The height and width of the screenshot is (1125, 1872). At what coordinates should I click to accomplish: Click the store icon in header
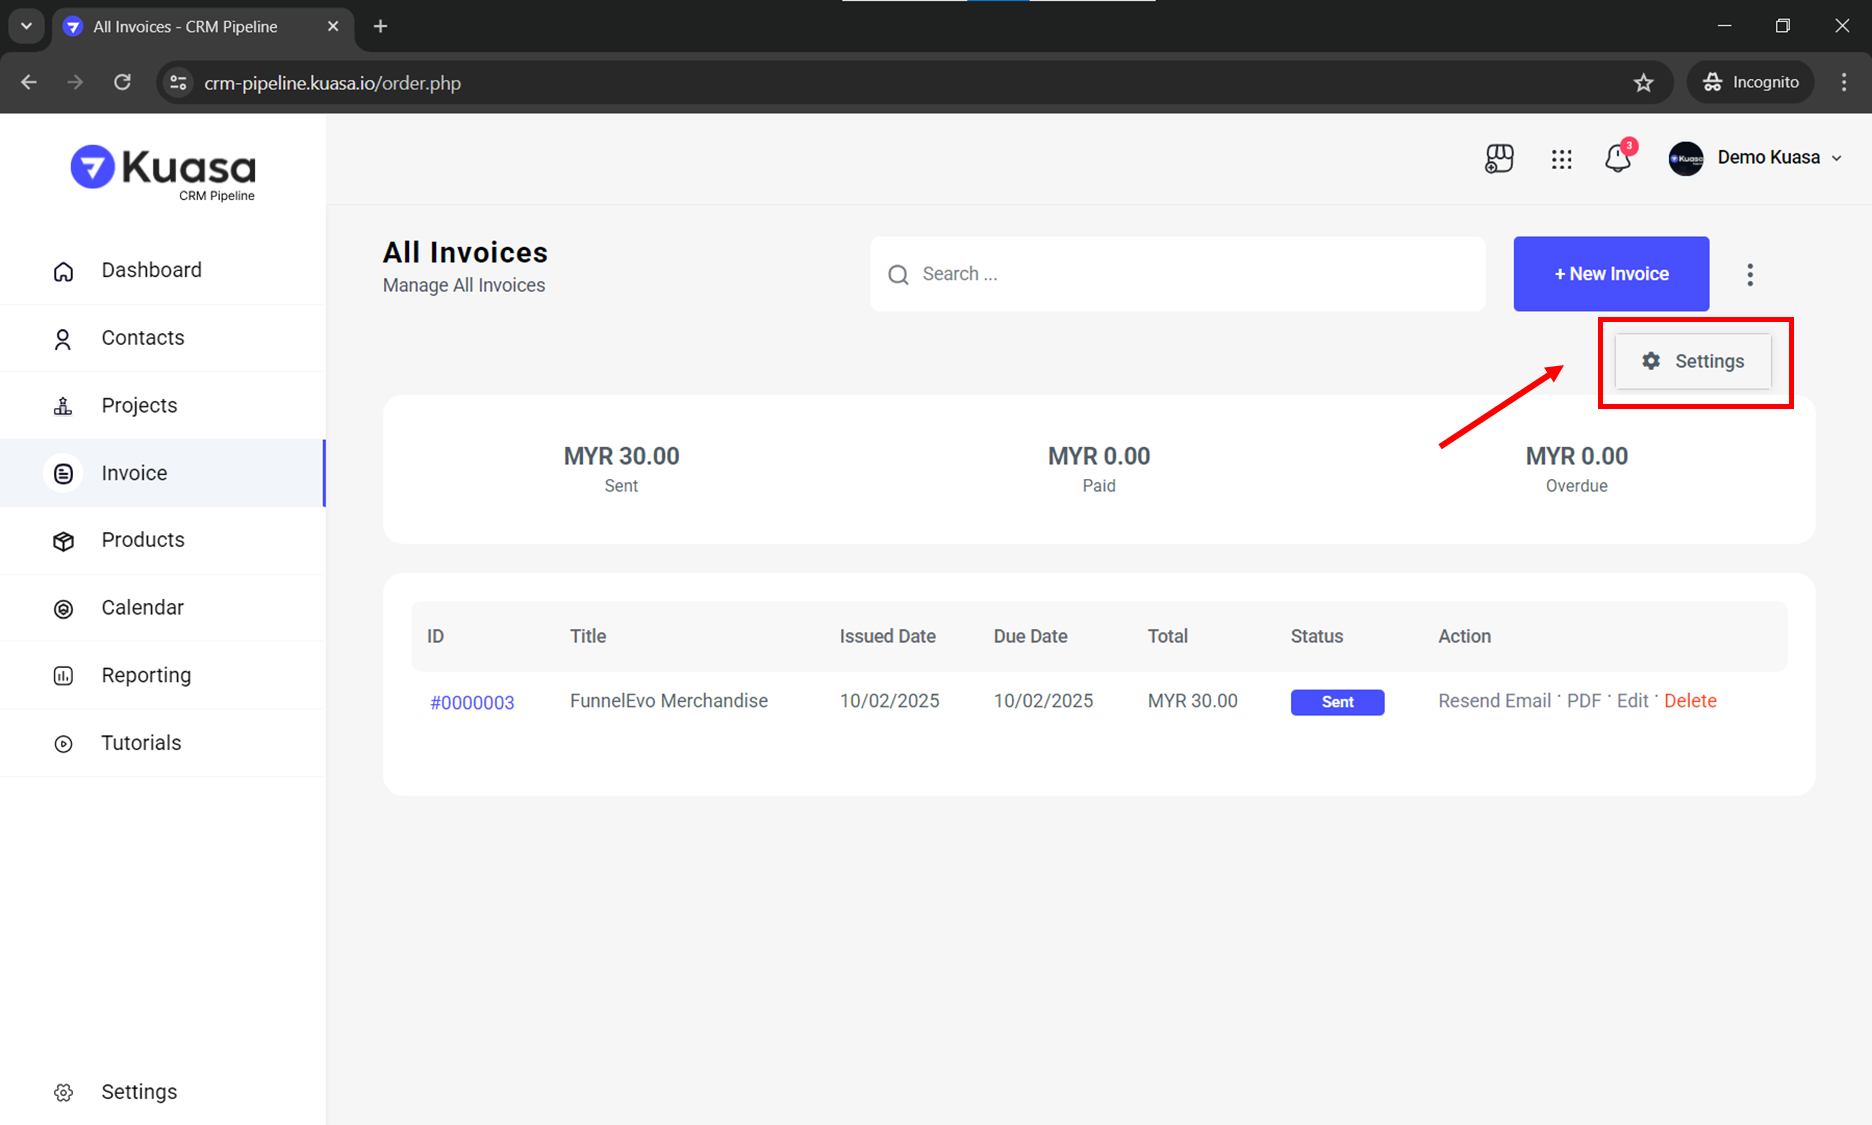pyautogui.click(x=1499, y=158)
